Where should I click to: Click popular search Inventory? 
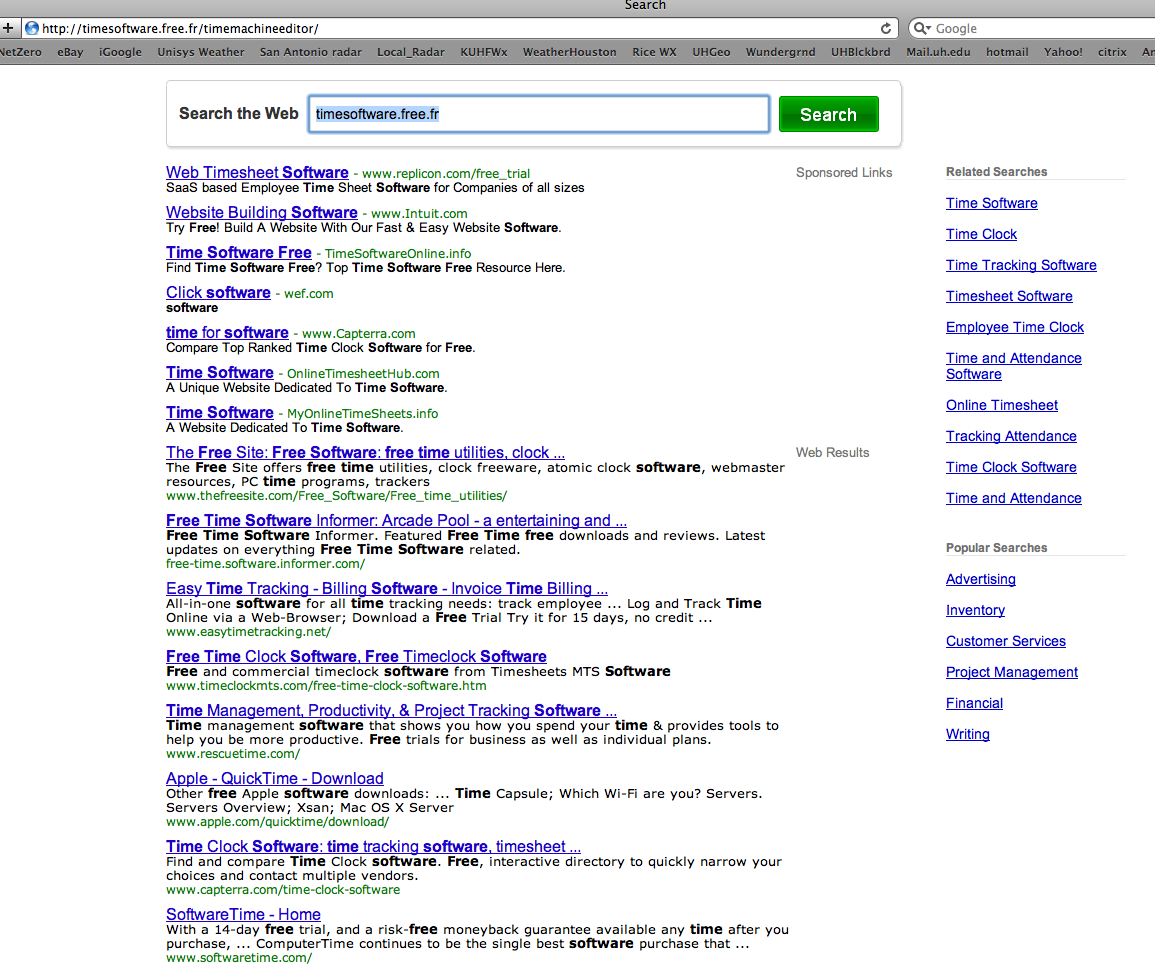click(975, 610)
